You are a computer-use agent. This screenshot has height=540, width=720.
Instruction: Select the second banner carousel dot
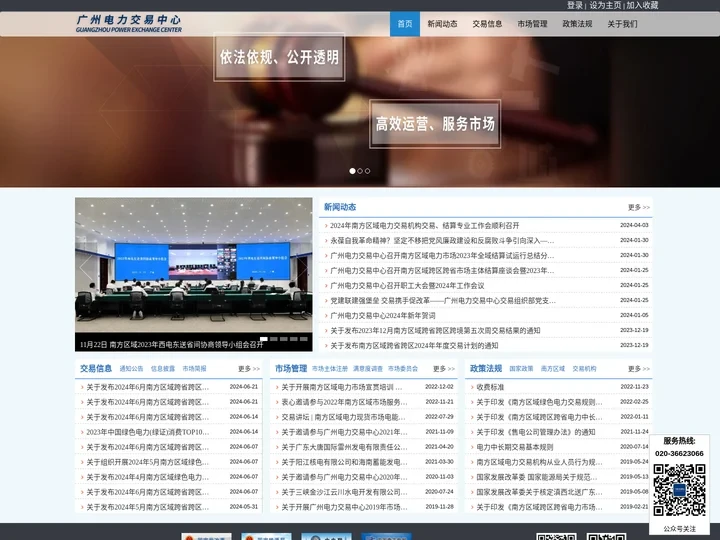click(x=360, y=171)
